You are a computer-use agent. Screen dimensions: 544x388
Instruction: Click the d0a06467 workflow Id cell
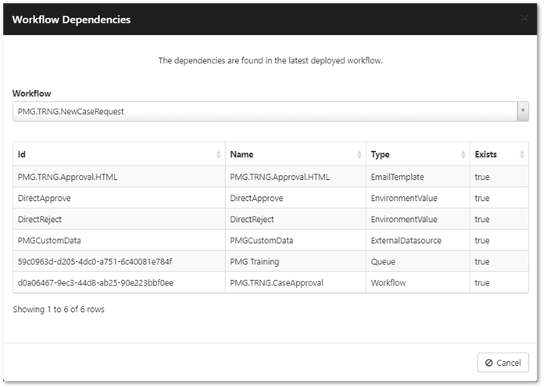tap(119, 283)
